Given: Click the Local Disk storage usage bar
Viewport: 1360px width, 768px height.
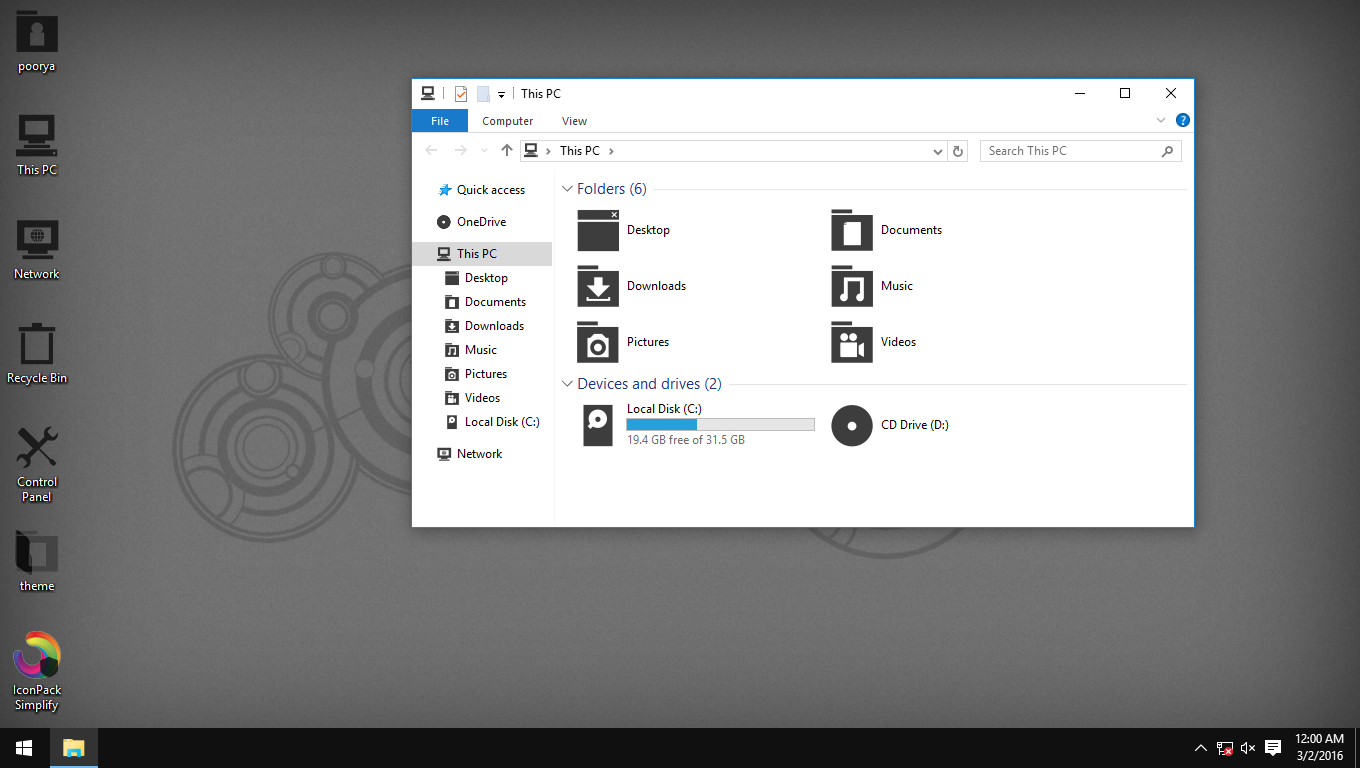Looking at the screenshot, I should pos(720,424).
